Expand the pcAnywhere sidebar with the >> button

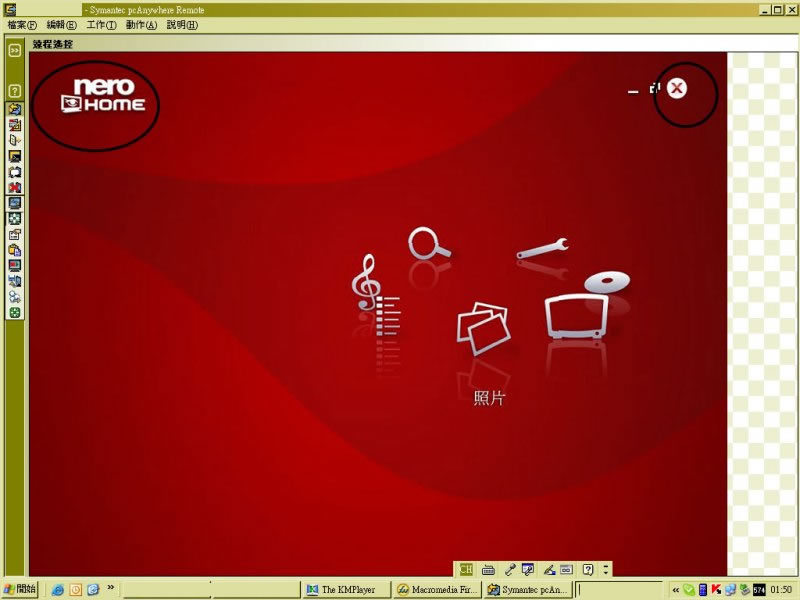(x=15, y=50)
